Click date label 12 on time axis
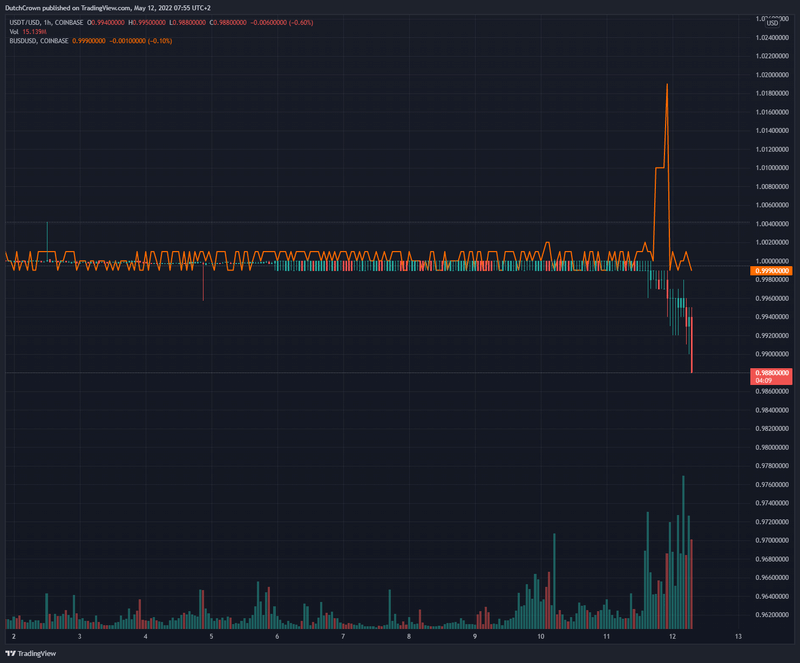 point(672,636)
